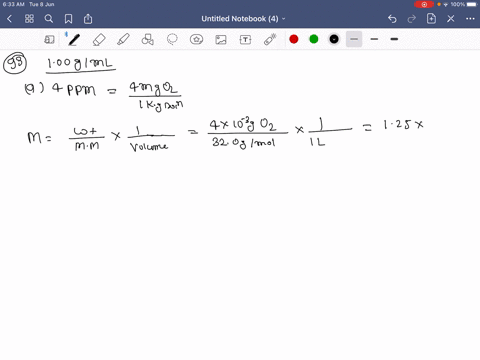480x360 pixels.
Task: Go back using the left chevron
Action: (9, 19)
